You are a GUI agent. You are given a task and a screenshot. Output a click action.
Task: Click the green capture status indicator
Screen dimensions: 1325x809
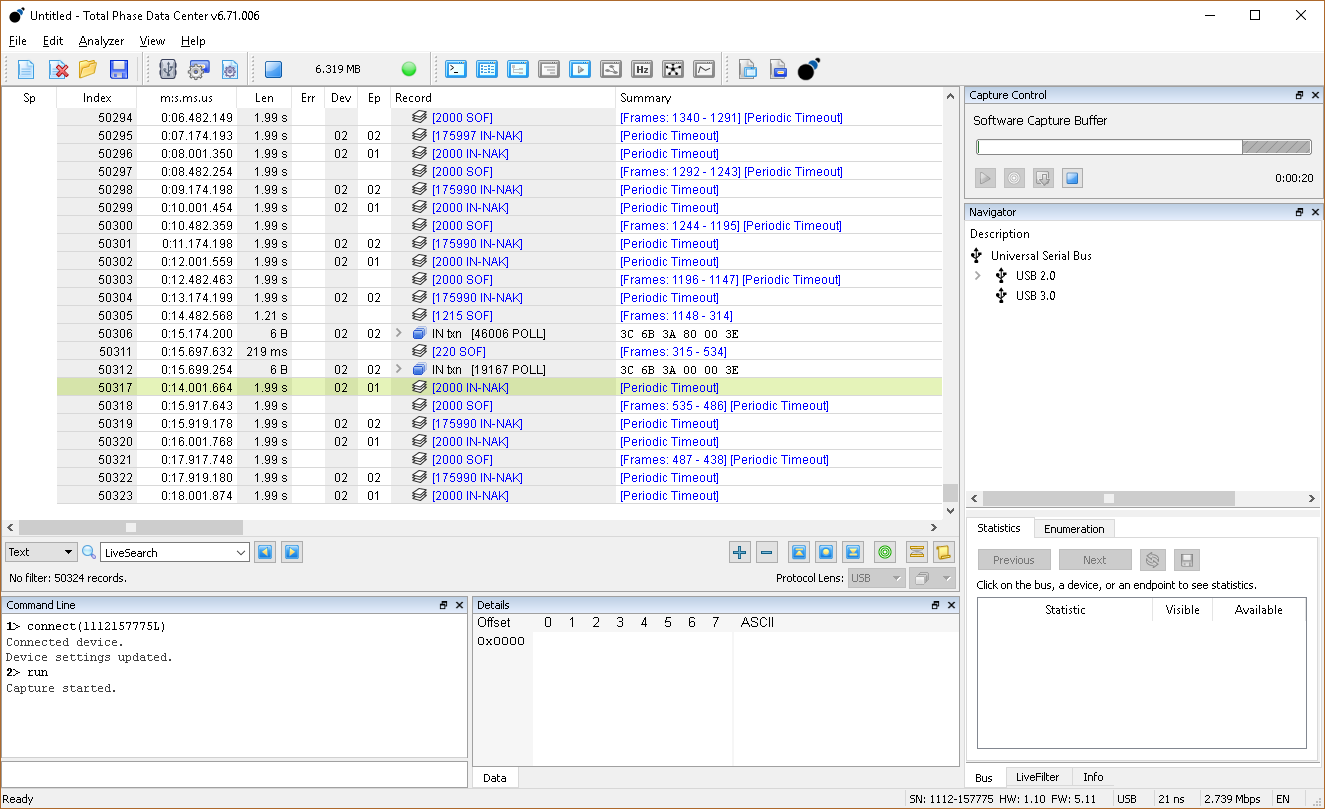point(408,69)
